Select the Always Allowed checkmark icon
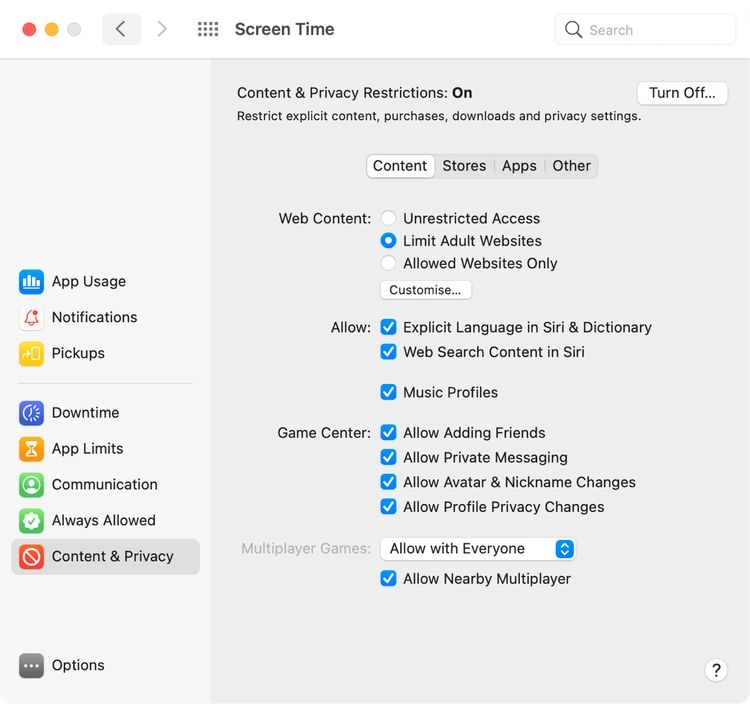The image size is (750, 704). [31, 520]
